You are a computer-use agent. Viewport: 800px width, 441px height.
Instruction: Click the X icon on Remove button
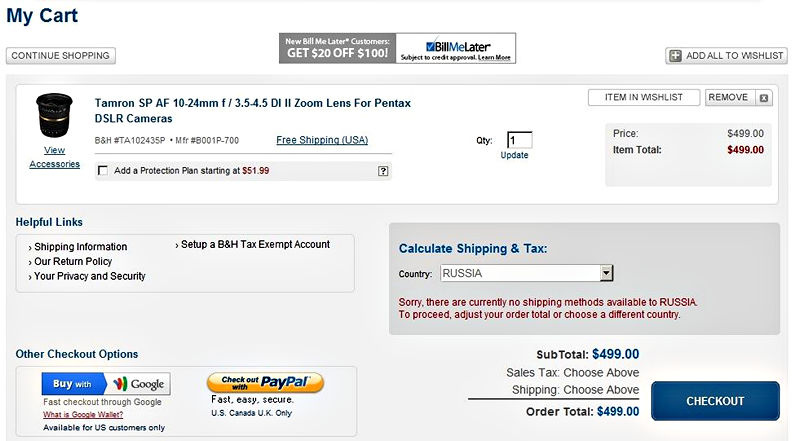coord(764,98)
